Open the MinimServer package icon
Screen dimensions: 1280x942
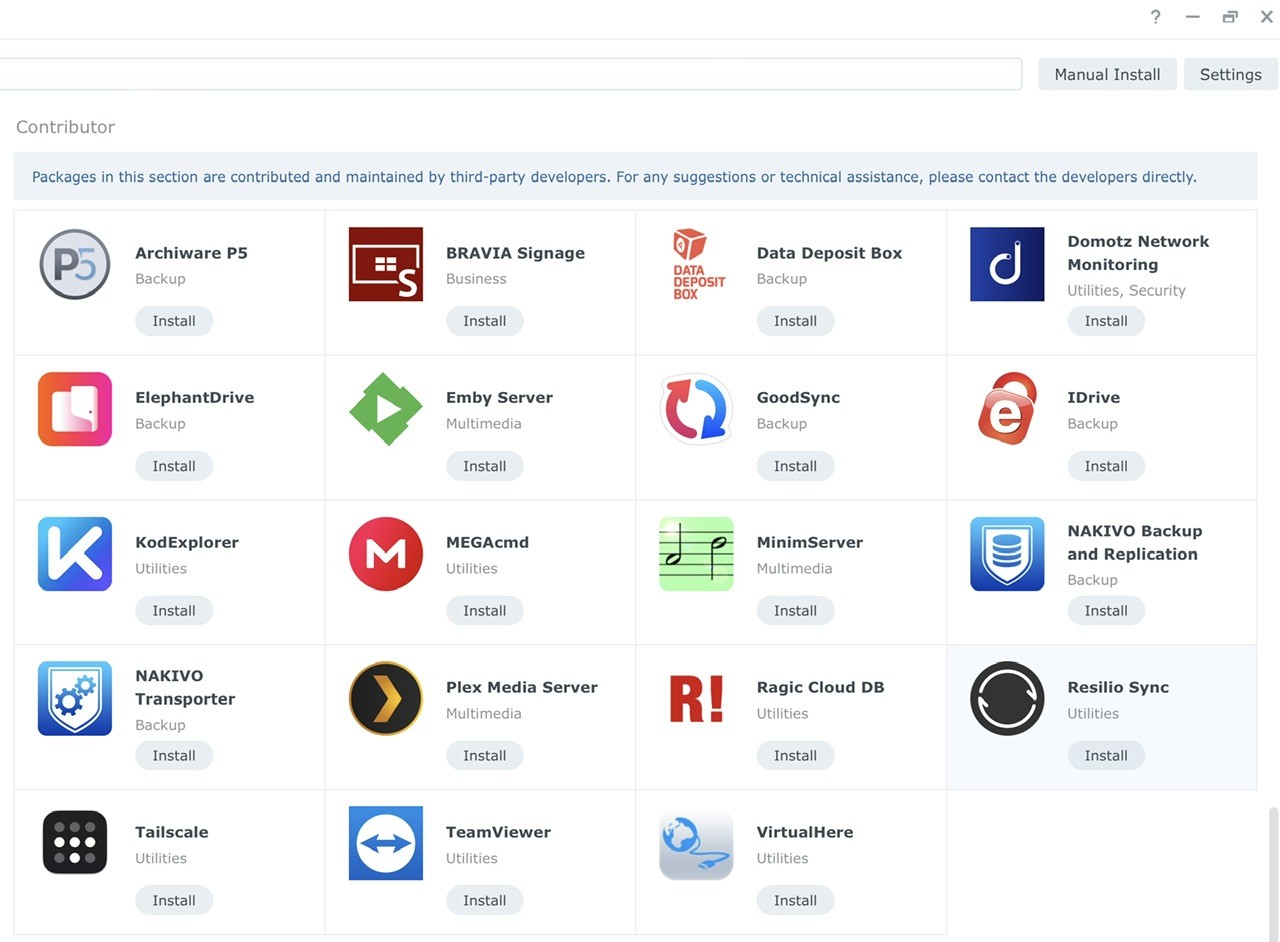(697, 554)
